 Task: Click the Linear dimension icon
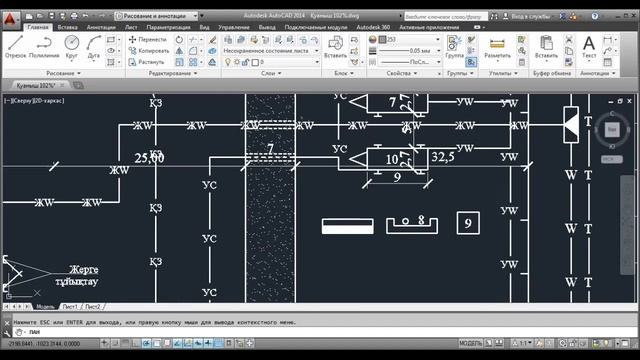click(x=608, y=40)
